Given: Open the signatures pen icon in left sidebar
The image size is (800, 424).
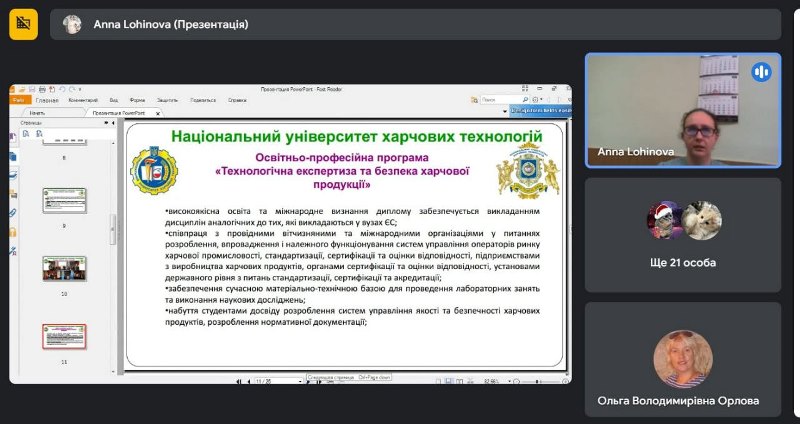Looking at the screenshot, I should 13,251.
